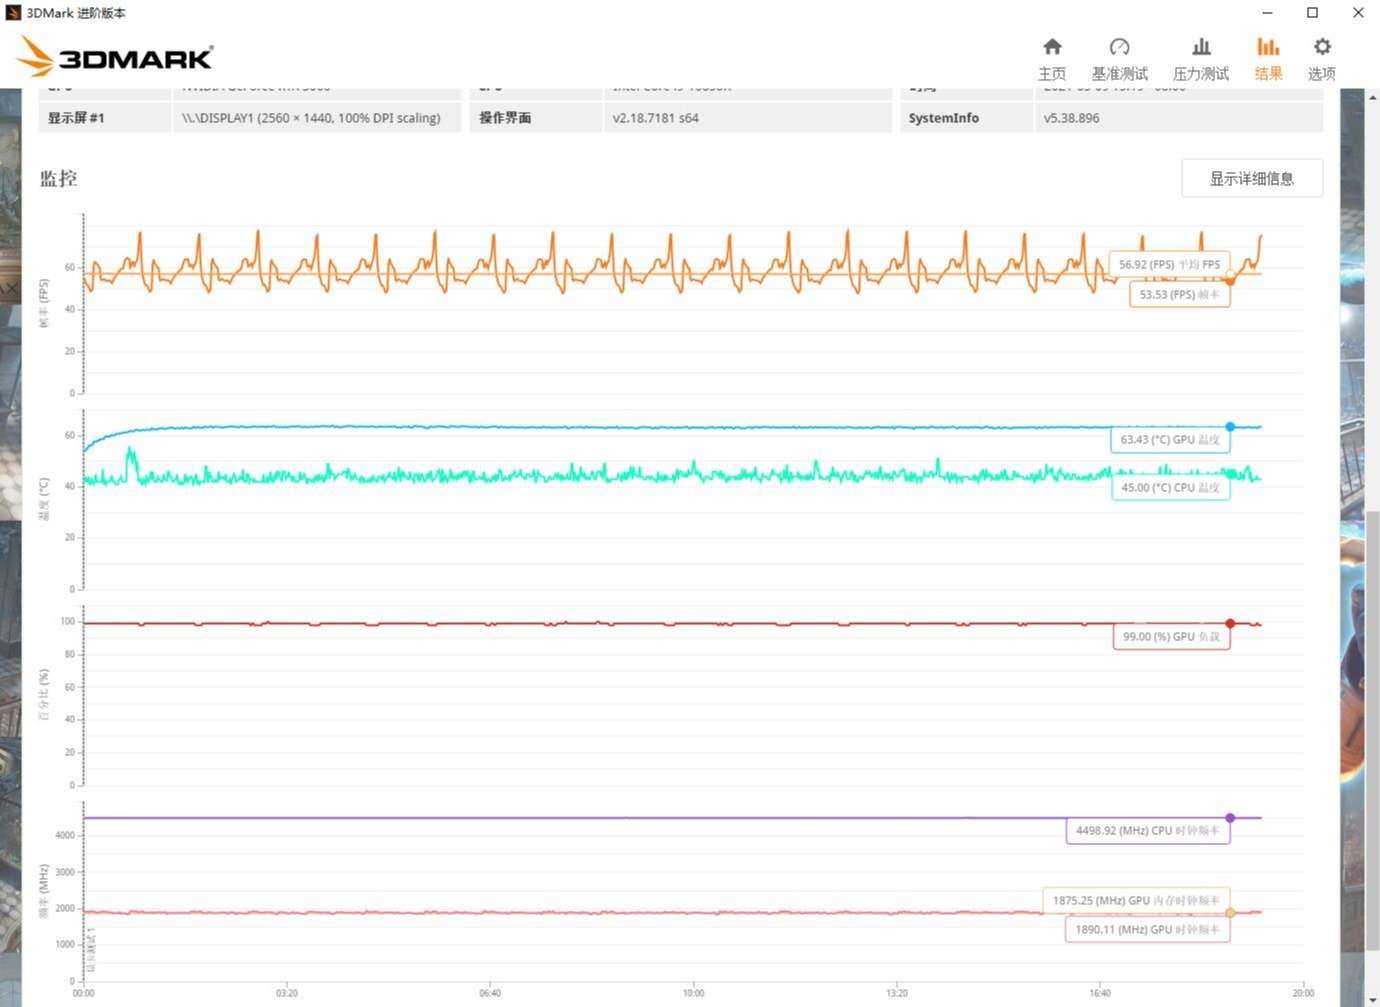Screen dimensions: 1380x1007
Task: Click the 3DMark logo in header
Action: [x=115, y=57]
